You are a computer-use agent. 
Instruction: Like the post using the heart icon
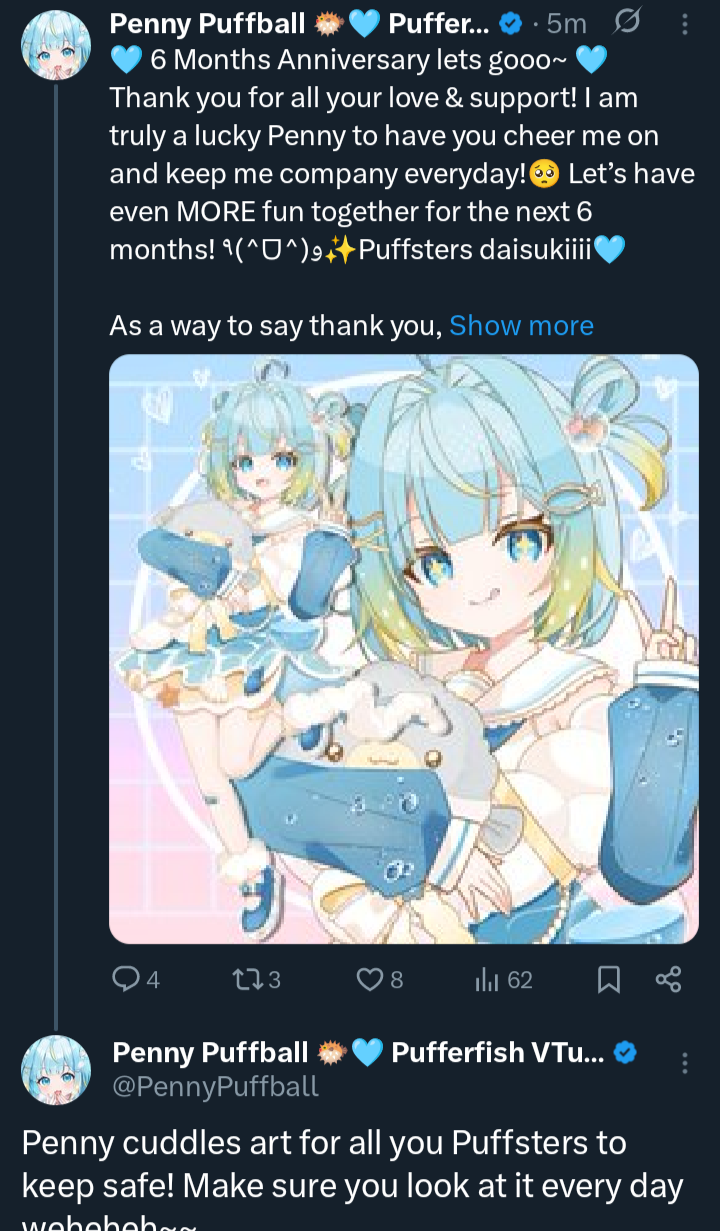pos(380,979)
